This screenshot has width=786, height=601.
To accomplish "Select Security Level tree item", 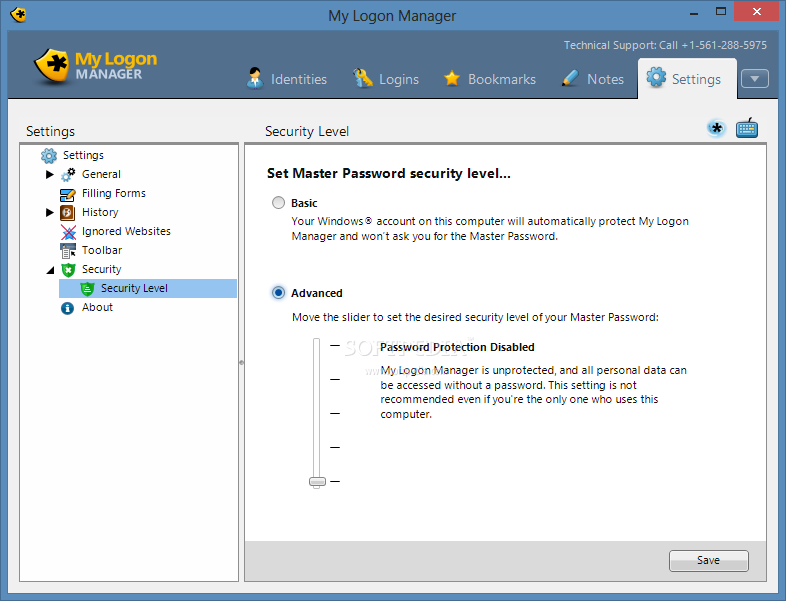I will [148, 289].
